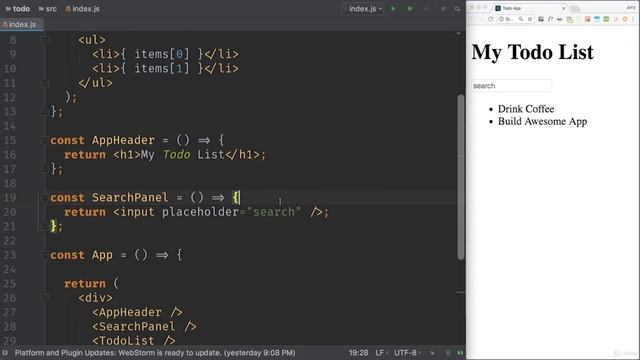Screen dimensions: 640x360
Task: Click the <SearchPanel /> tag on line 28
Action: (144, 327)
